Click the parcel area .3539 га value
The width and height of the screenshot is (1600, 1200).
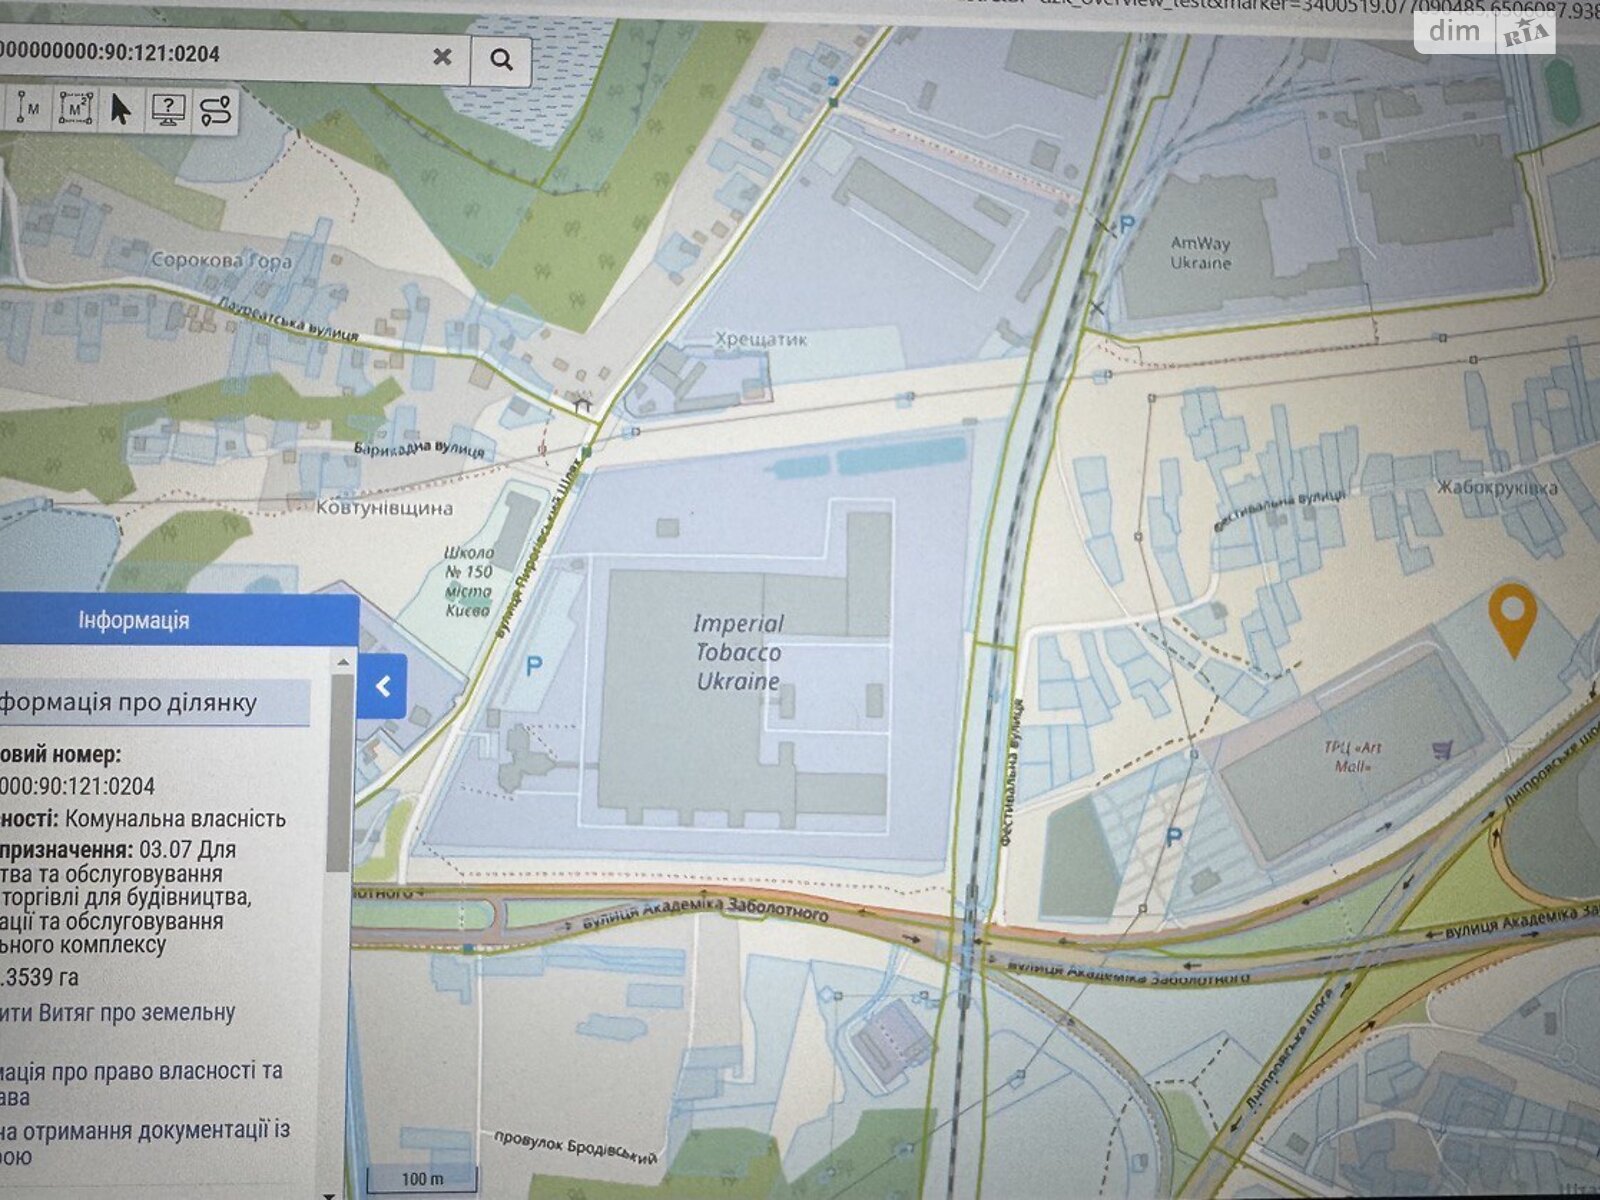(x=39, y=977)
